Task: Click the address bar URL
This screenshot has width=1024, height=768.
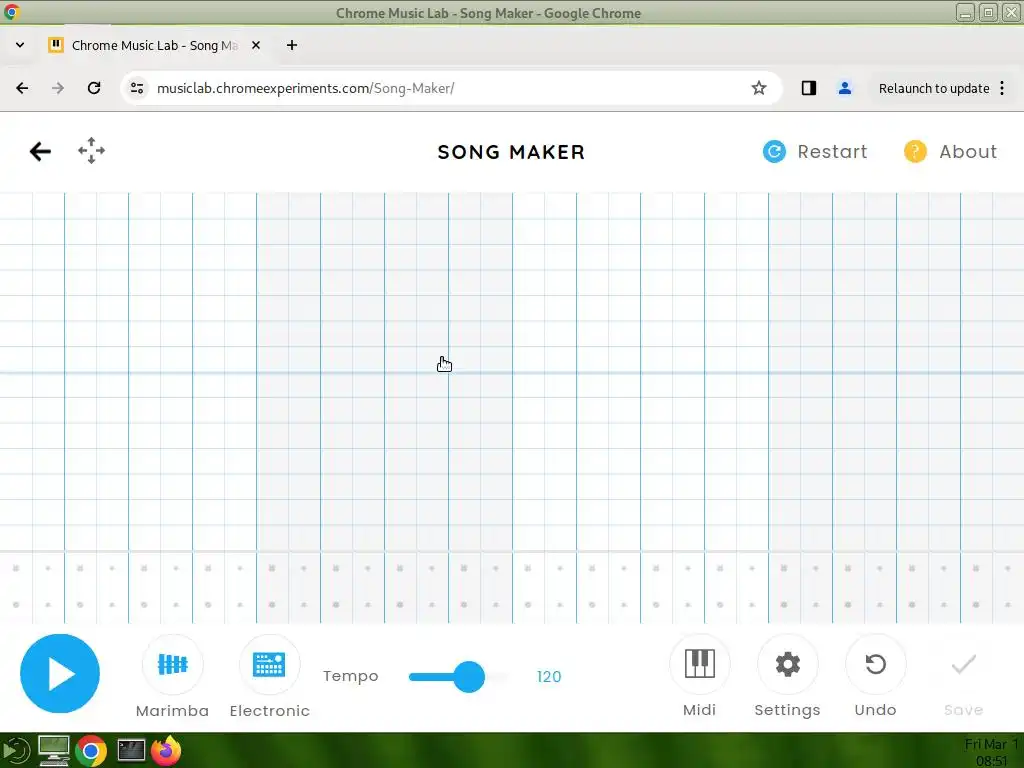Action: (x=306, y=88)
